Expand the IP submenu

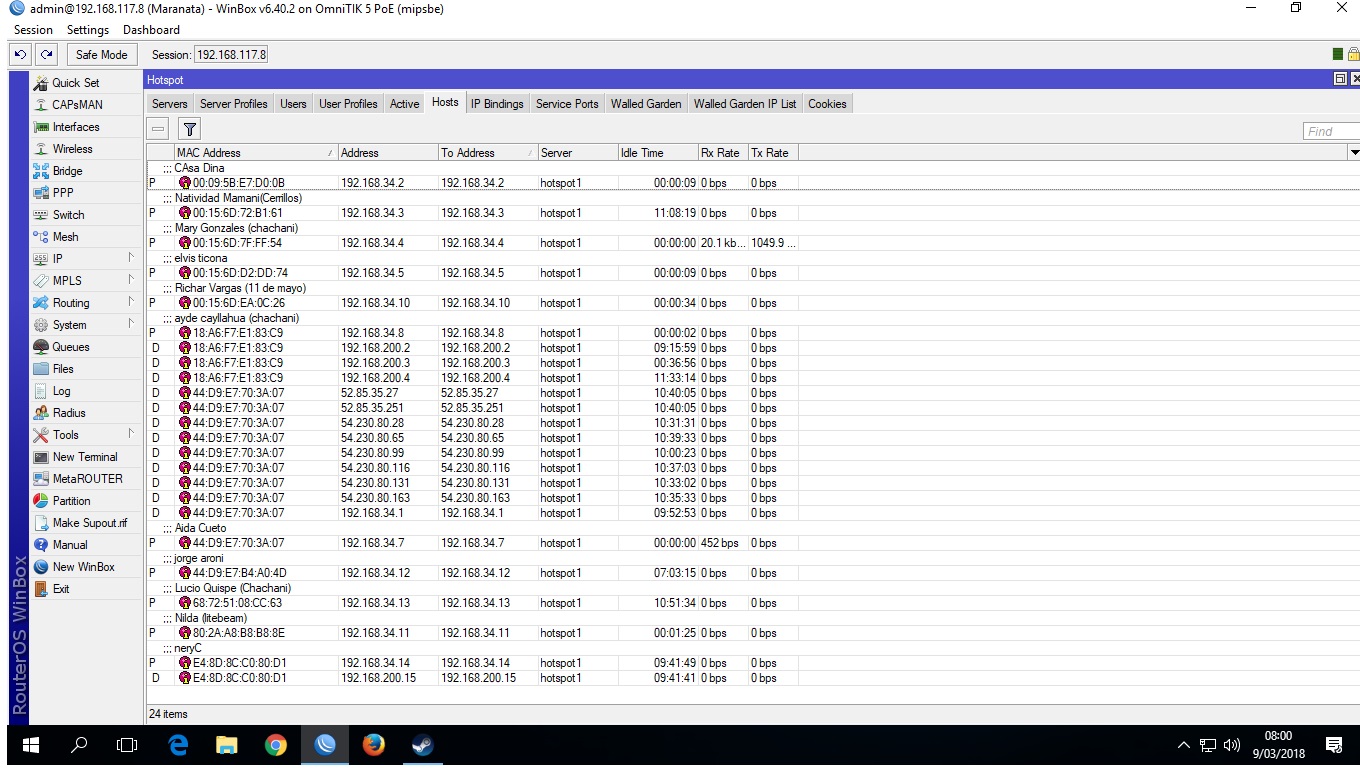tap(131, 258)
